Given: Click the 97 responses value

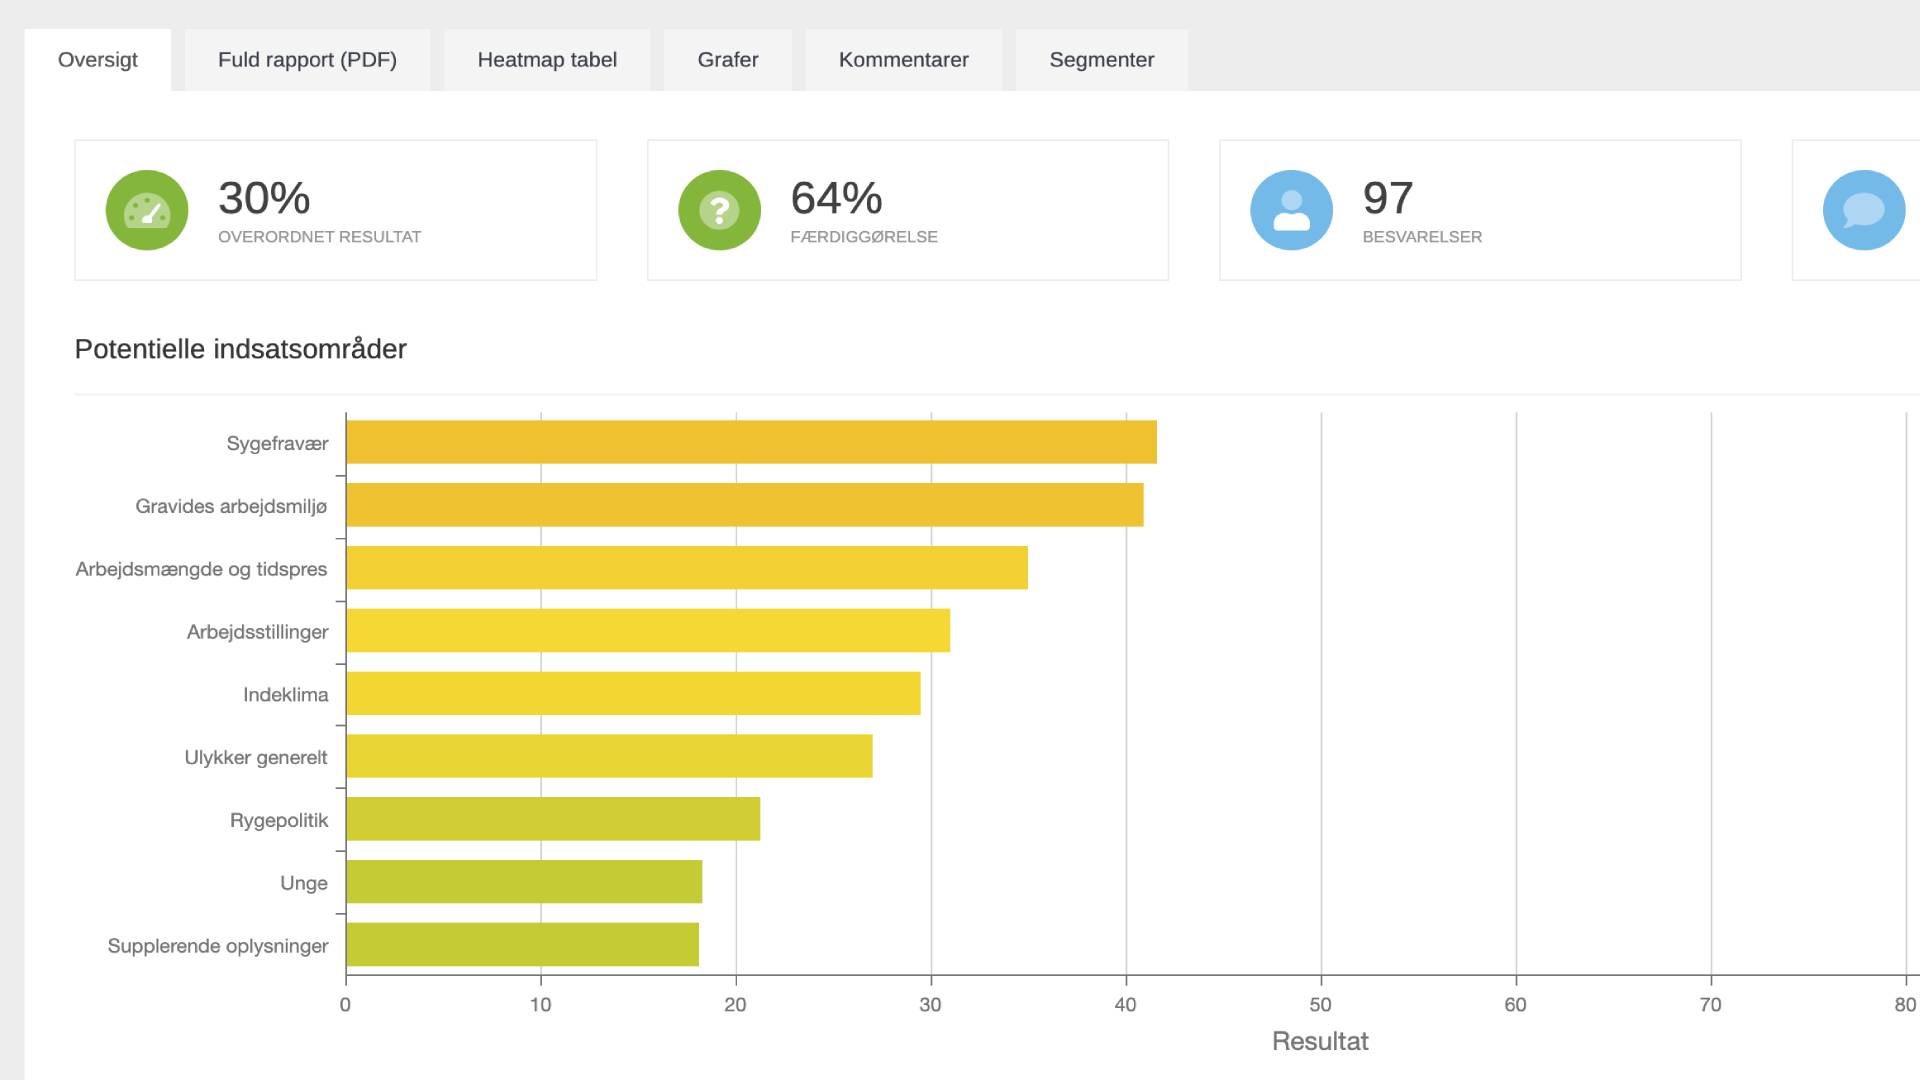Looking at the screenshot, I should click(1388, 198).
